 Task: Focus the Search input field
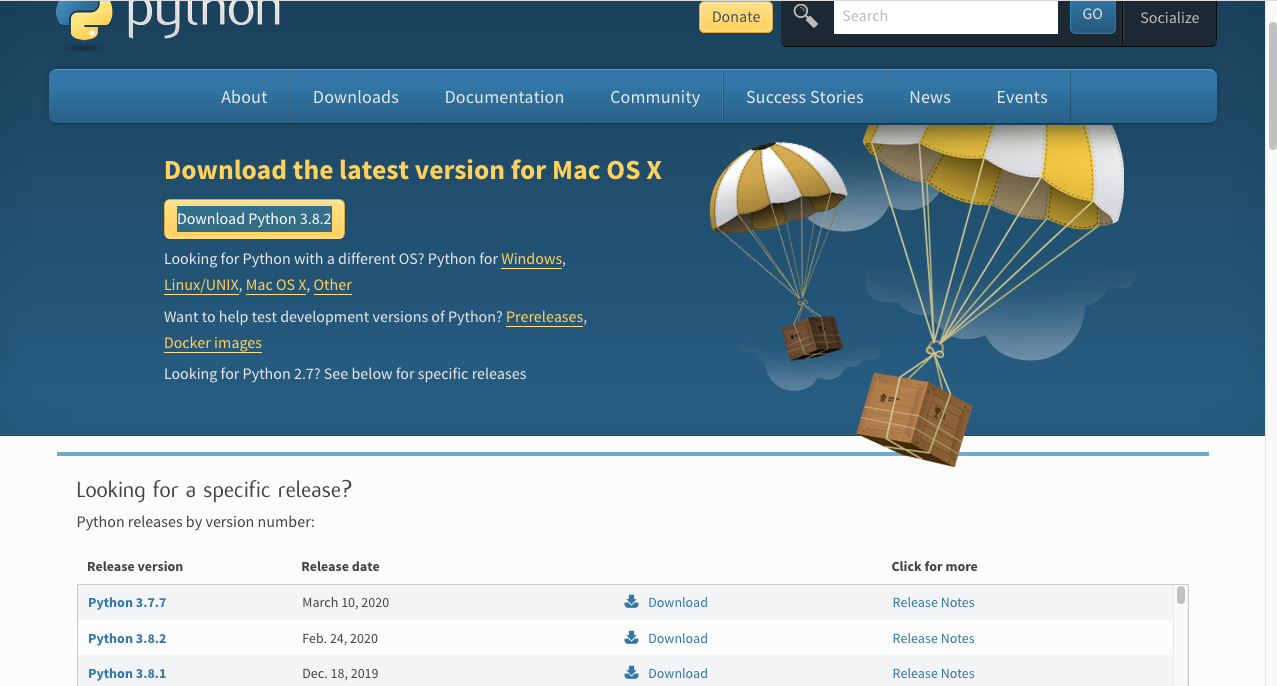tap(945, 16)
